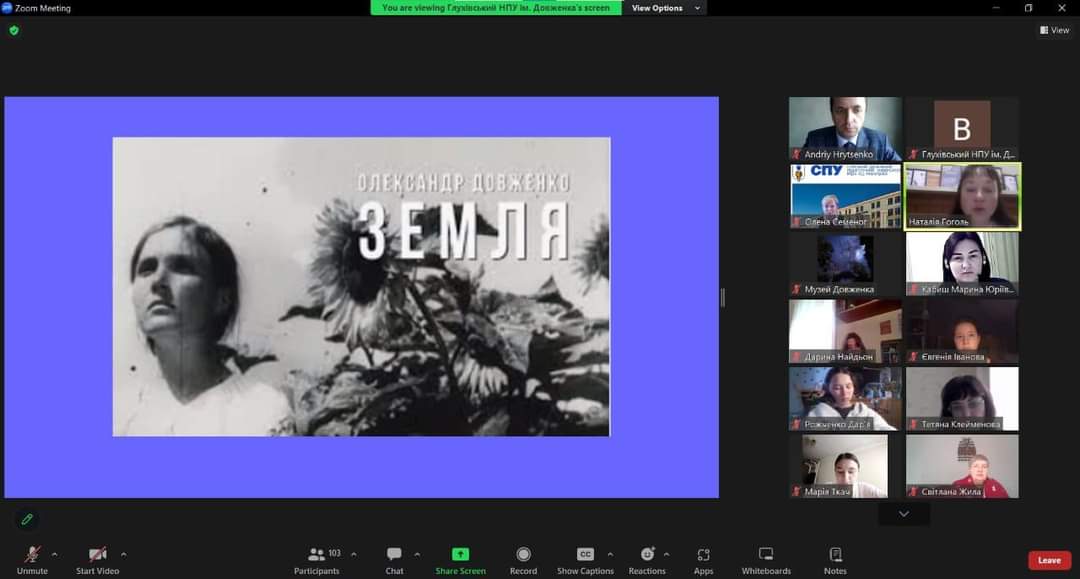Show more participants with down chevron
This screenshot has height=579, width=1080.
point(904,514)
